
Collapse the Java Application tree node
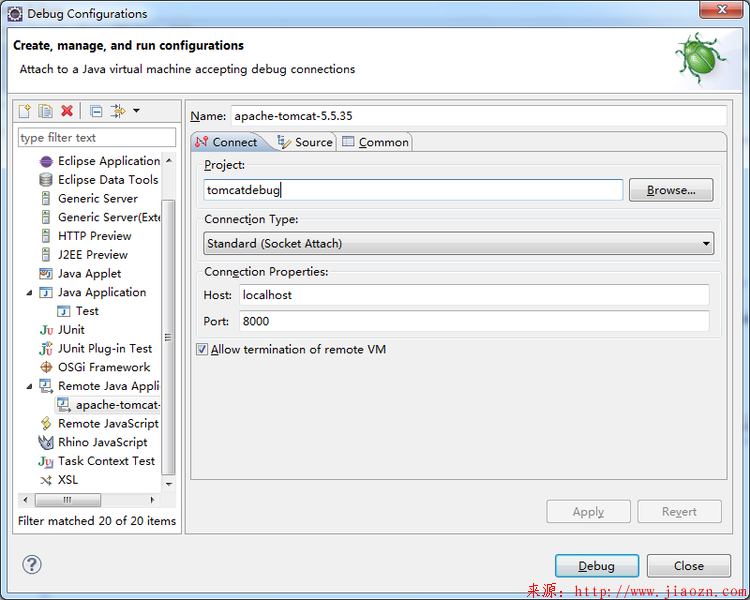(30, 292)
